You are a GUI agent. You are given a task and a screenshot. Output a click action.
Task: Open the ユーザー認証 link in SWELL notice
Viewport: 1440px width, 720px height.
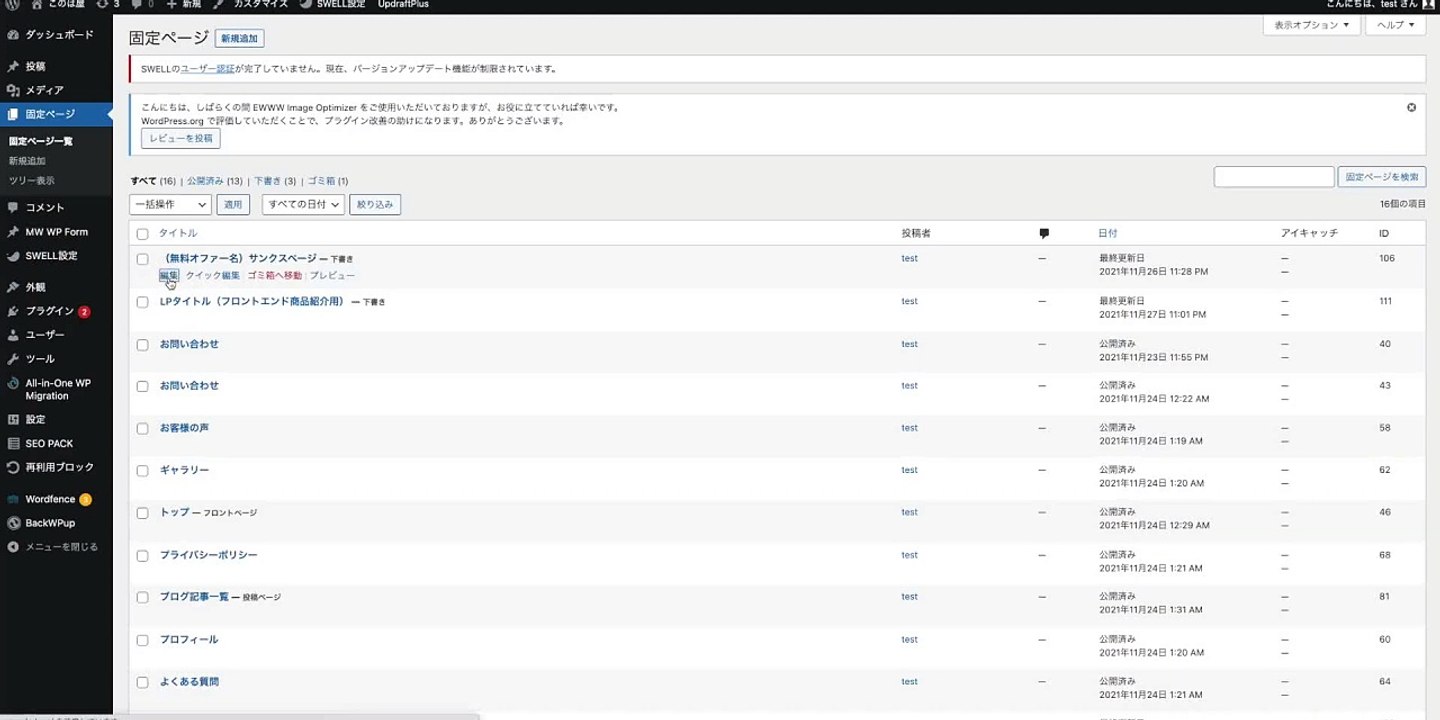point(207,69)
